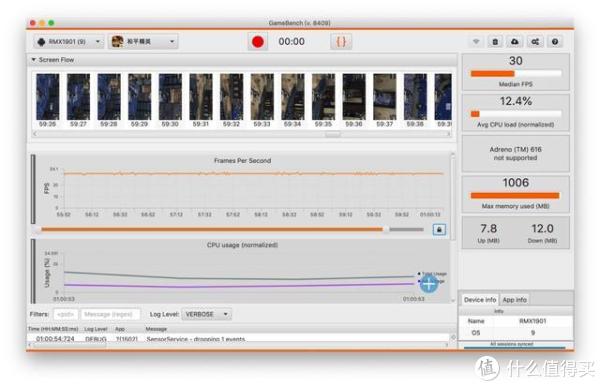Image resolution: width=600 pixels, height=386 pixels.
Task: Click the trash delete sessions icon
Action: [495, 42]
